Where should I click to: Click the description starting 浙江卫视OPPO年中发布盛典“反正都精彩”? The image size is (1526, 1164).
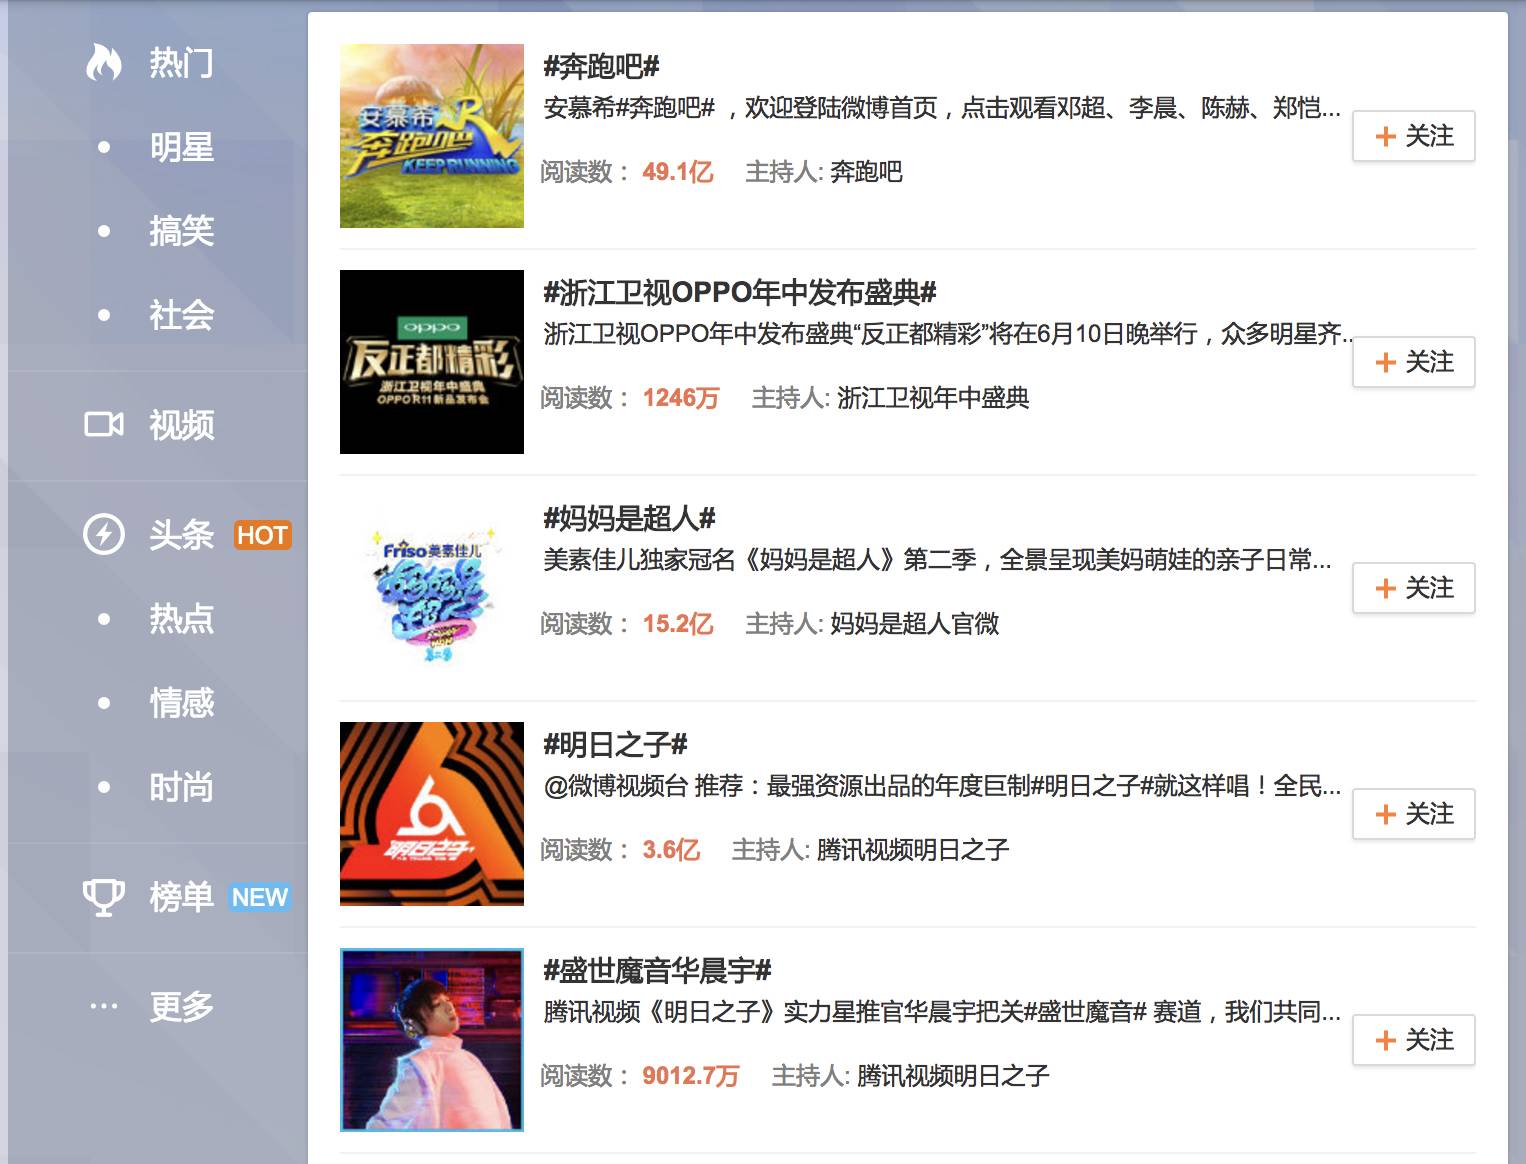(948, 334)
